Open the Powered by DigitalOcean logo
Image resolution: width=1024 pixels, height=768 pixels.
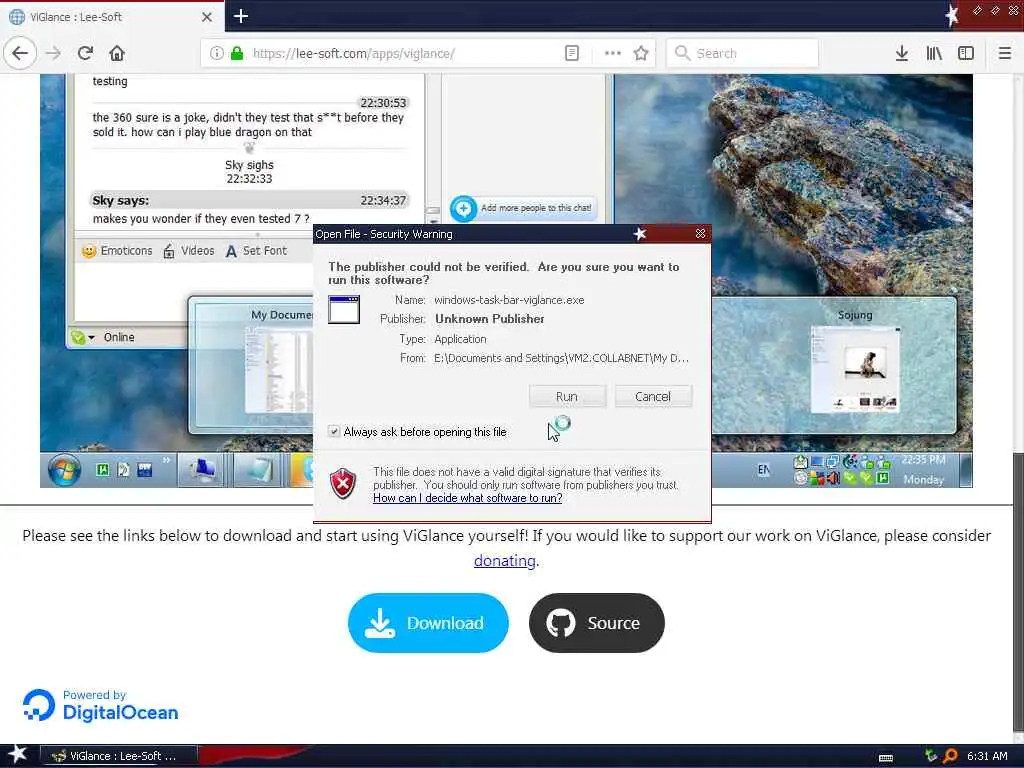(101, 706)
